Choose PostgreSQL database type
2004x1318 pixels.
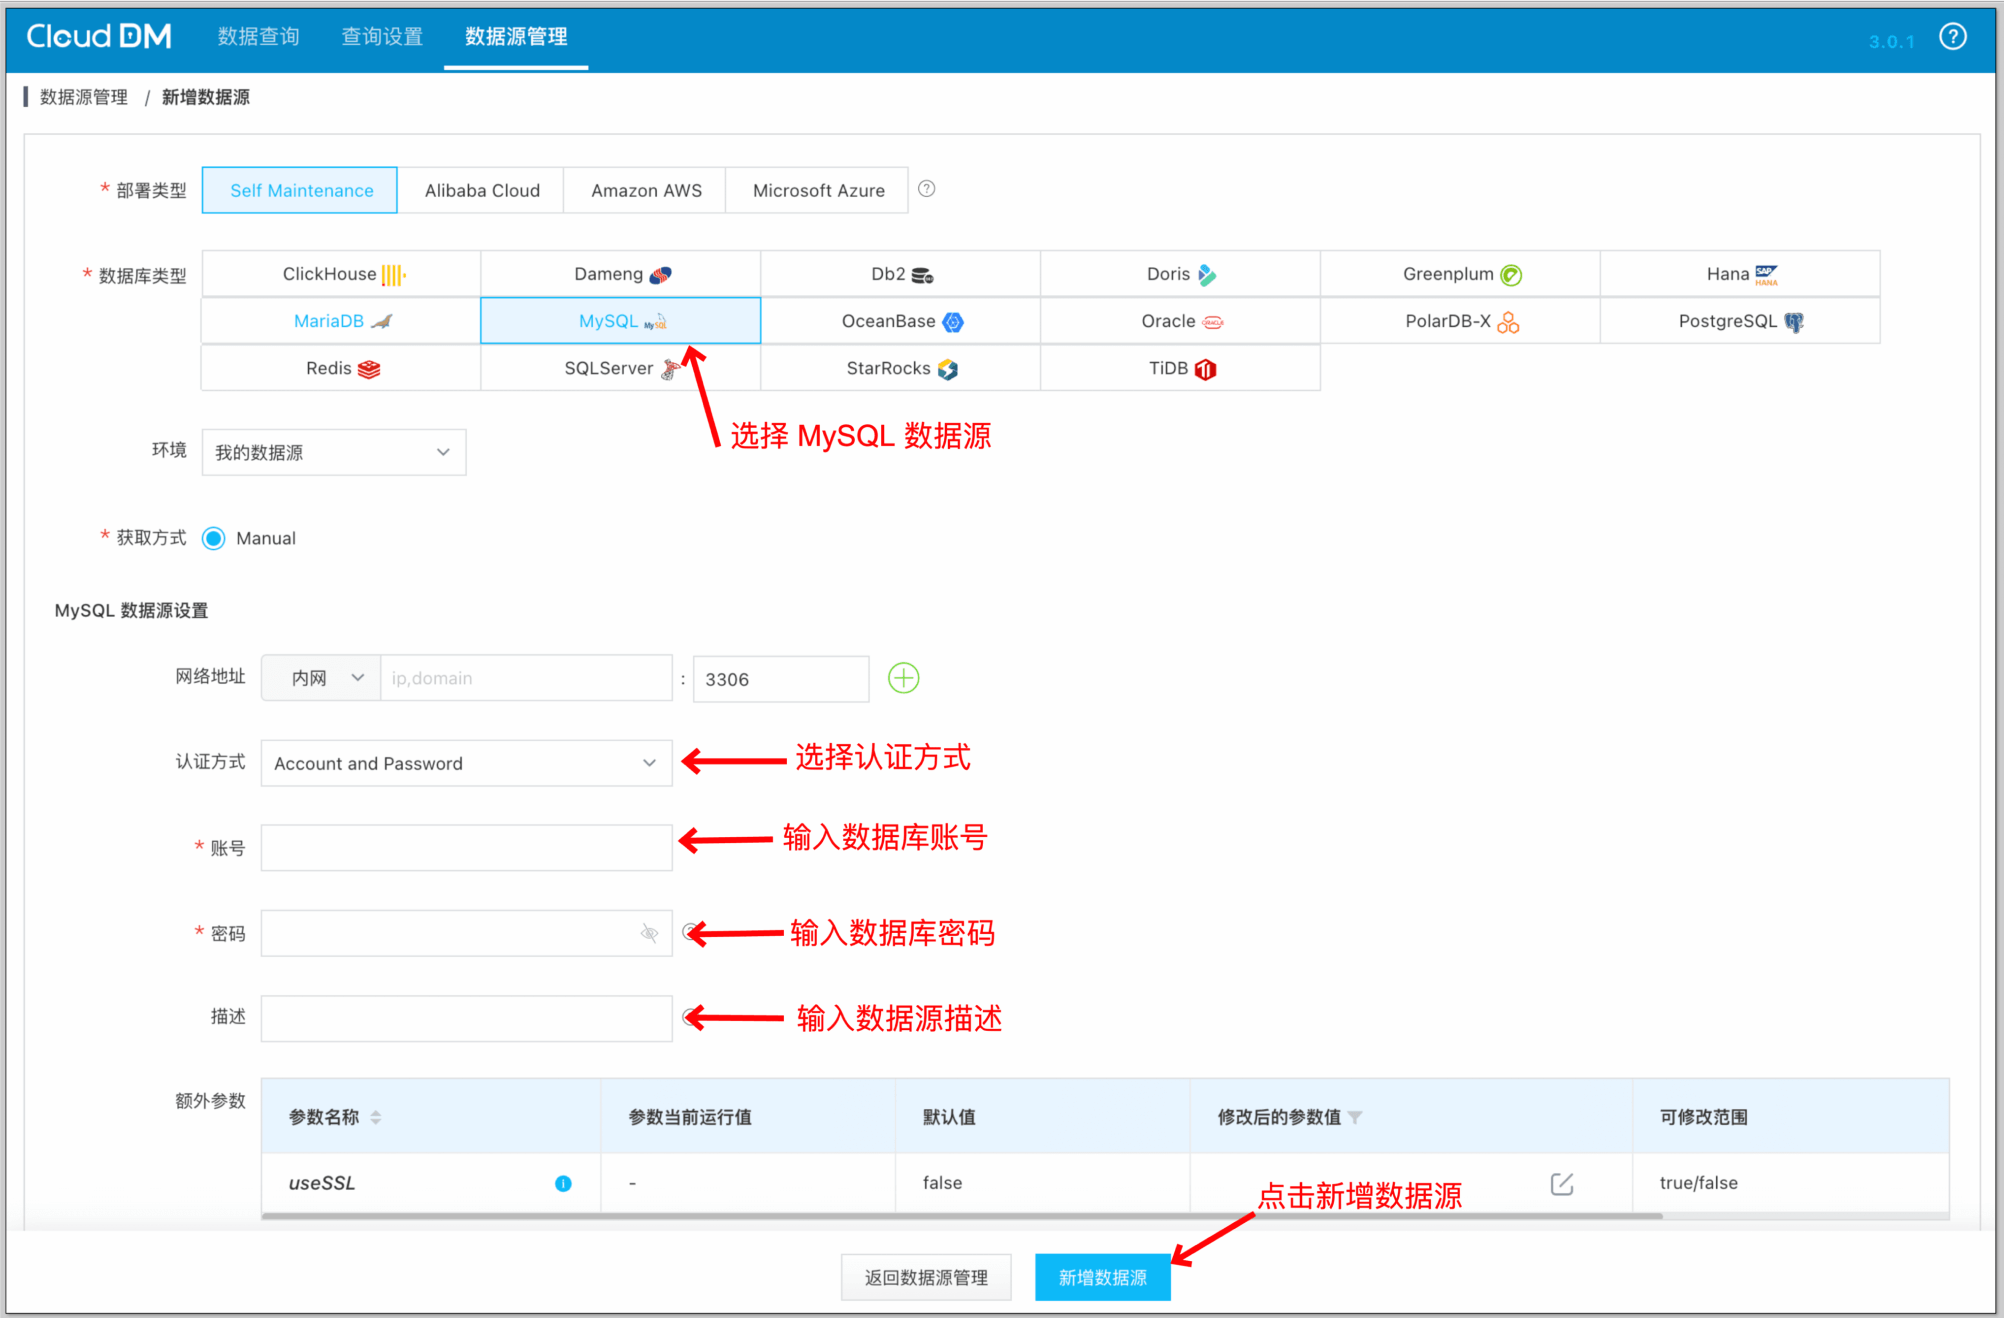pyautogui.click(x=1739, y=321)
